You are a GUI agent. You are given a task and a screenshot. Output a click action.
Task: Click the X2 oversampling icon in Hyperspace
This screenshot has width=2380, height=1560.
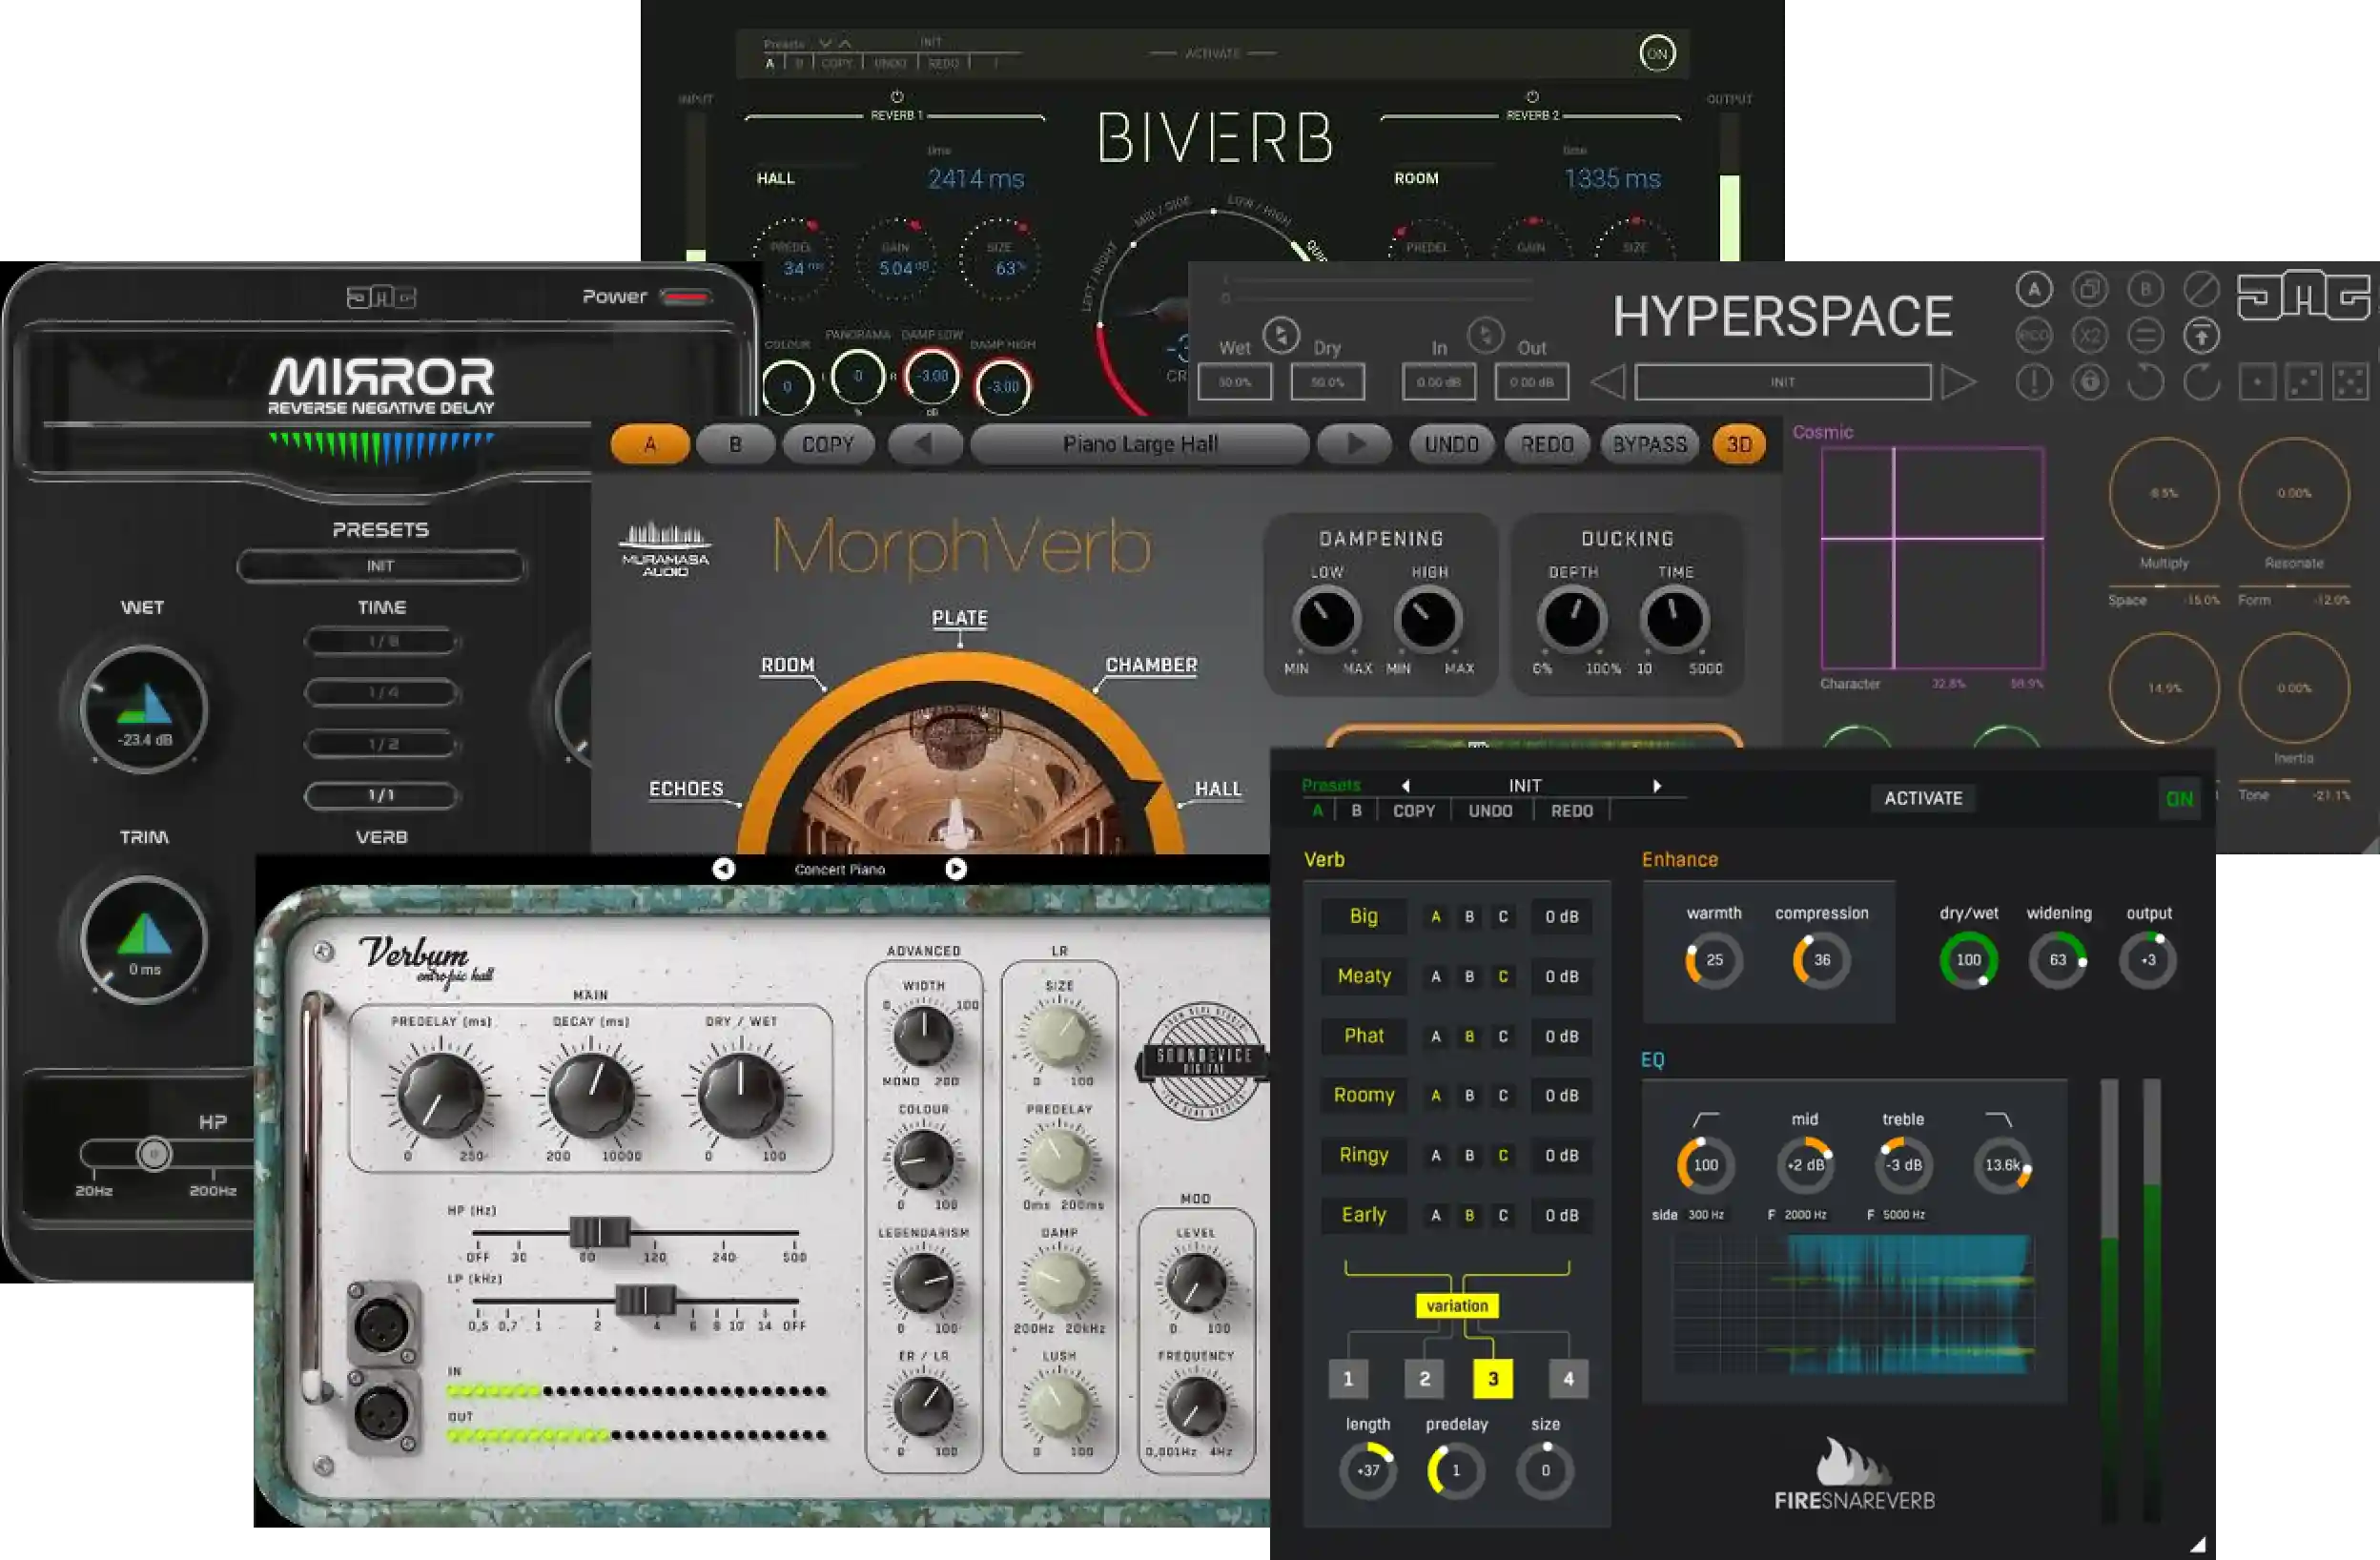[2089, 336]
